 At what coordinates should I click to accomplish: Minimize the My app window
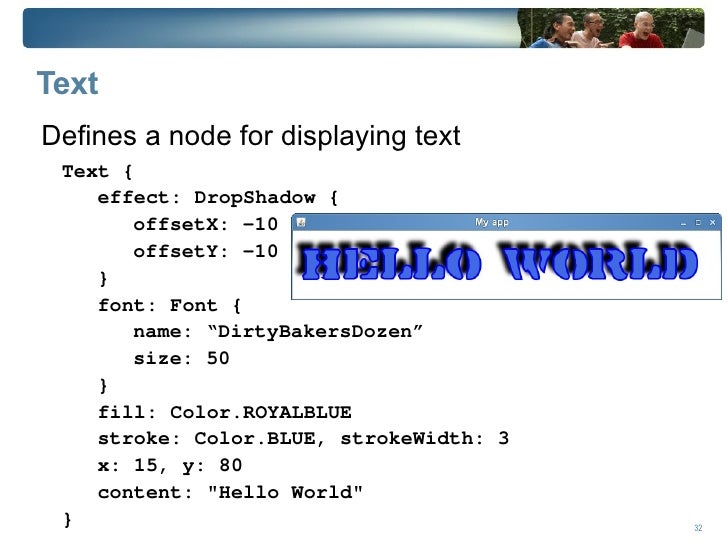(683, 223)
